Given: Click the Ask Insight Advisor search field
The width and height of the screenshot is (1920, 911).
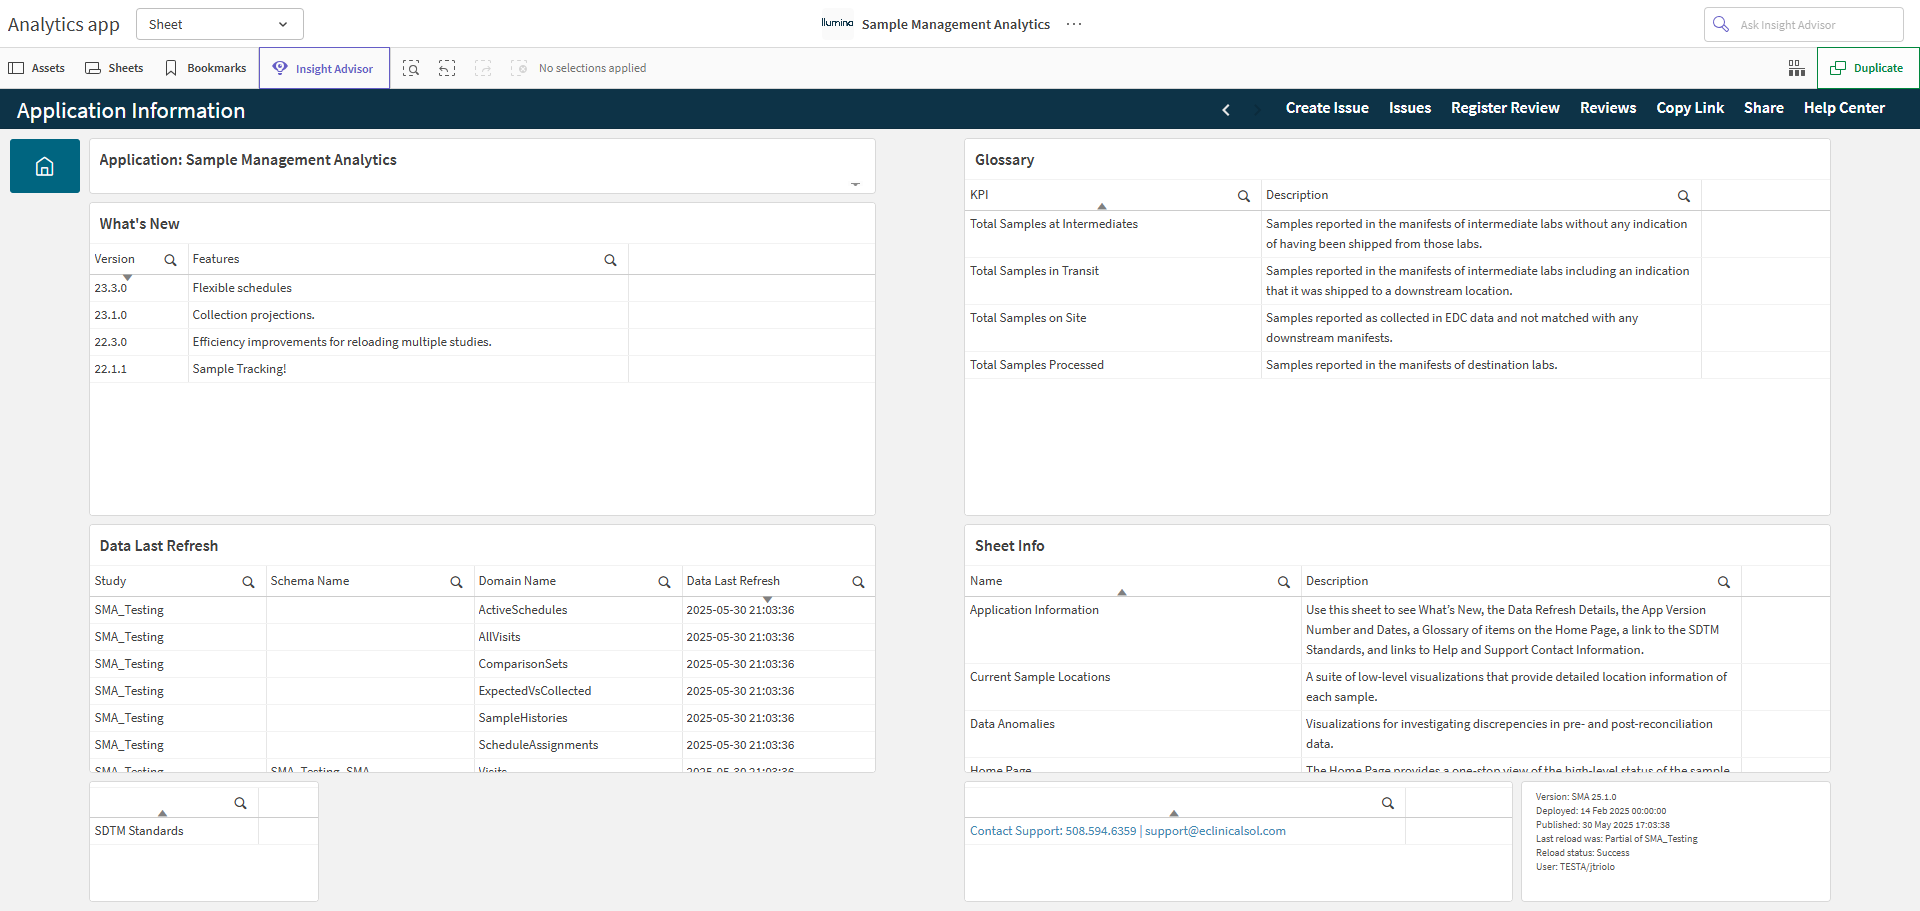Looking at the screenshot, I should pyautogui.click(x=1804, y=24).
